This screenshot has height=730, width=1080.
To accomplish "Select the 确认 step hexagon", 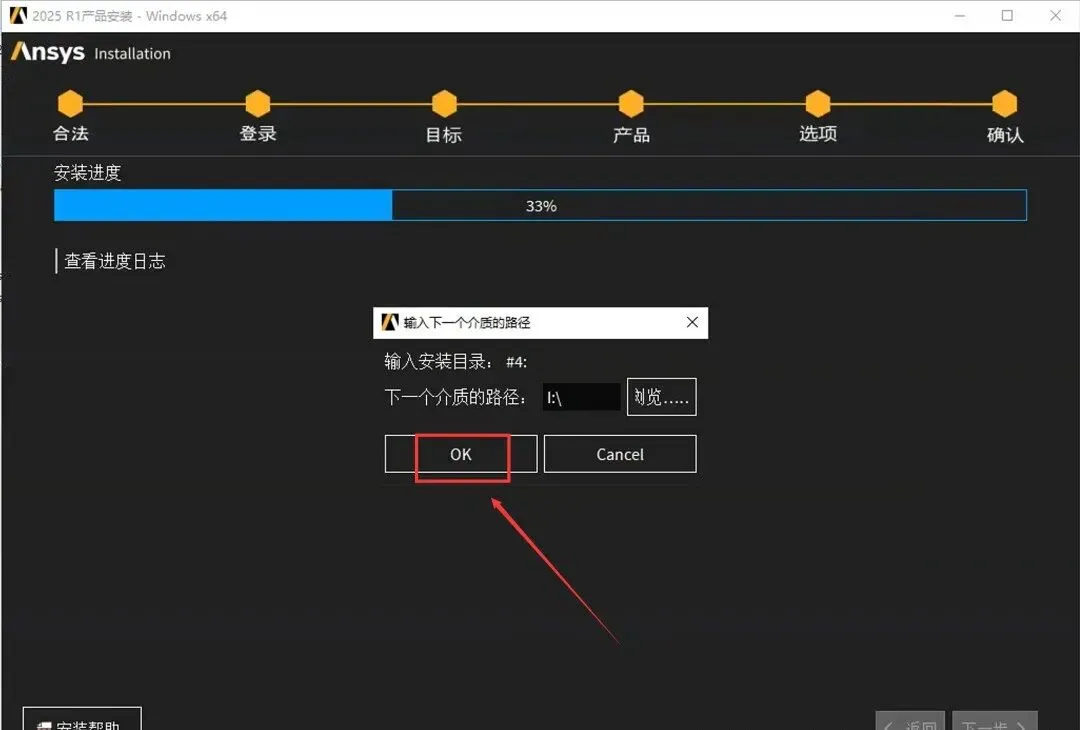I will (x=1004, y=104).
